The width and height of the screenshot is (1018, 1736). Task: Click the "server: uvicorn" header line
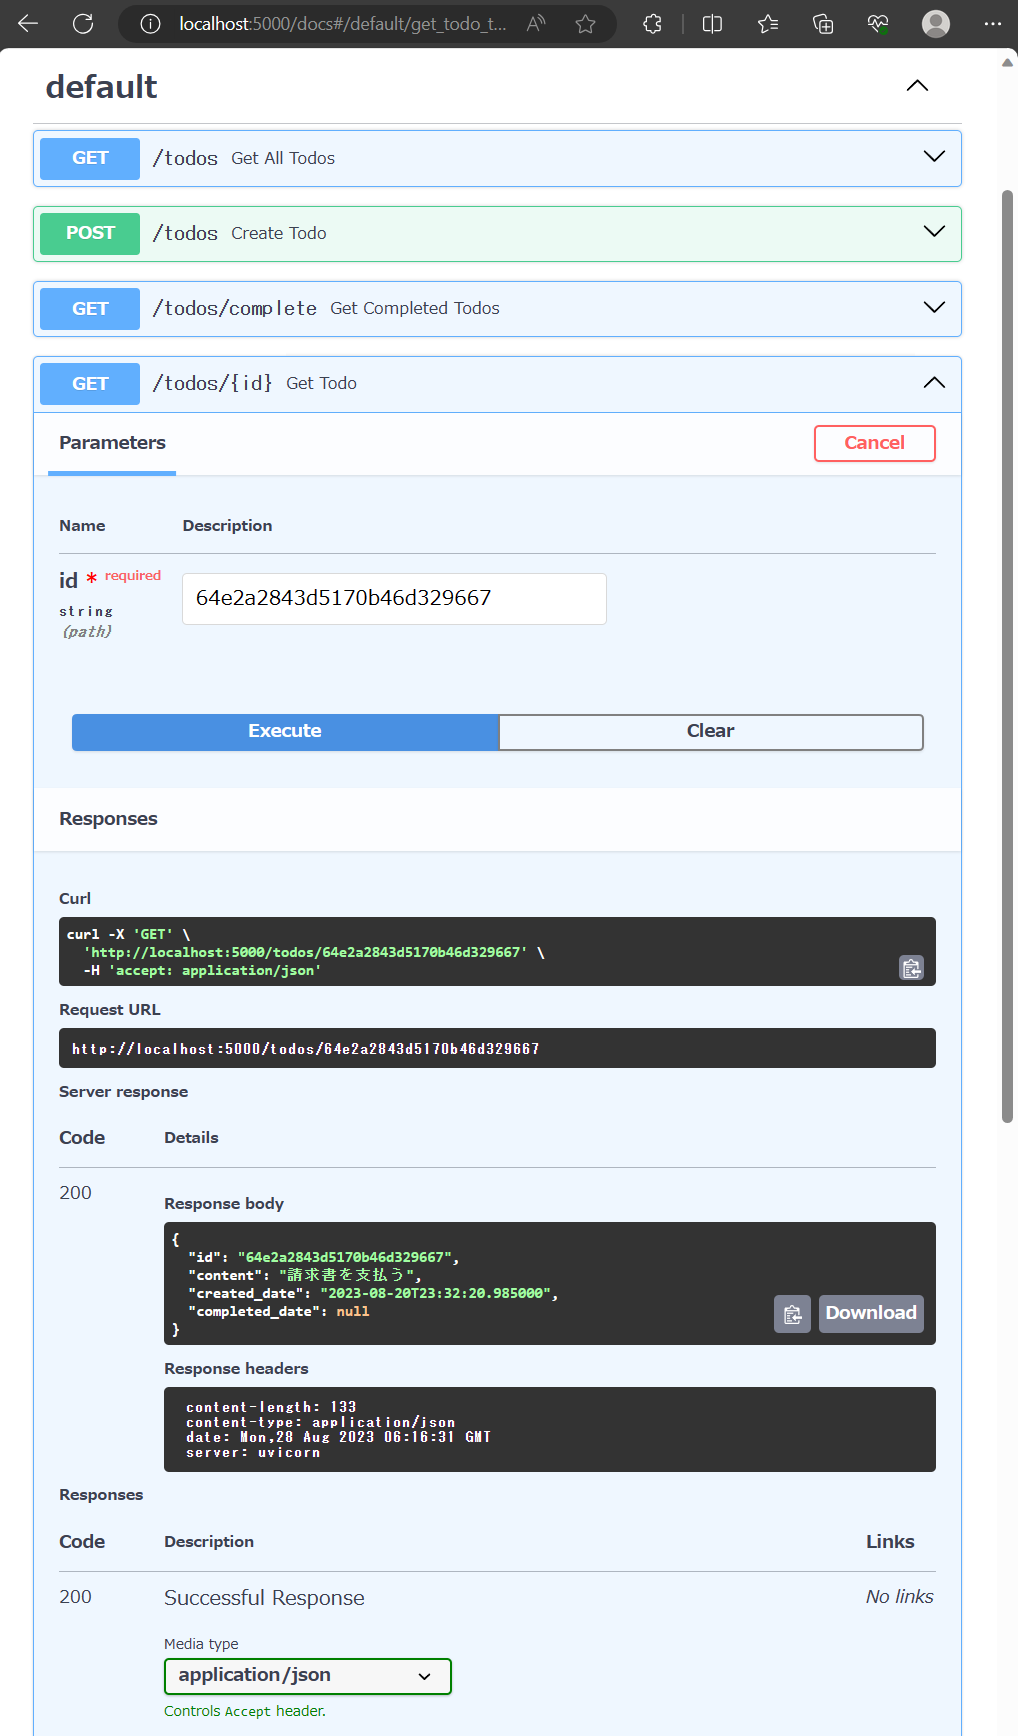click(x=253, y=1452)
